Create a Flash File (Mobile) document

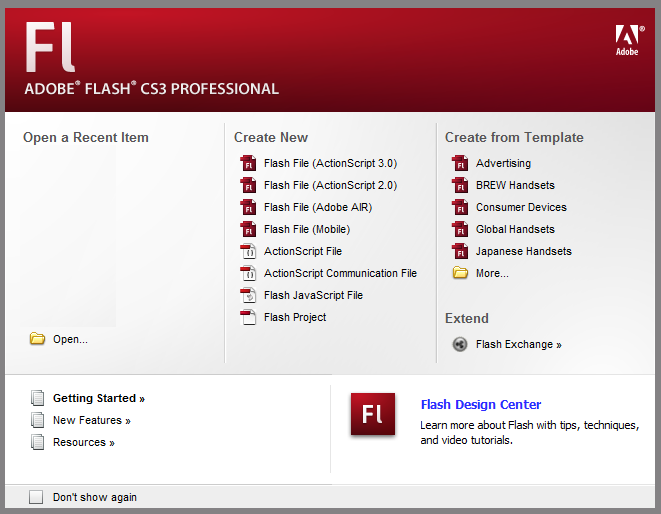[307, 229]
